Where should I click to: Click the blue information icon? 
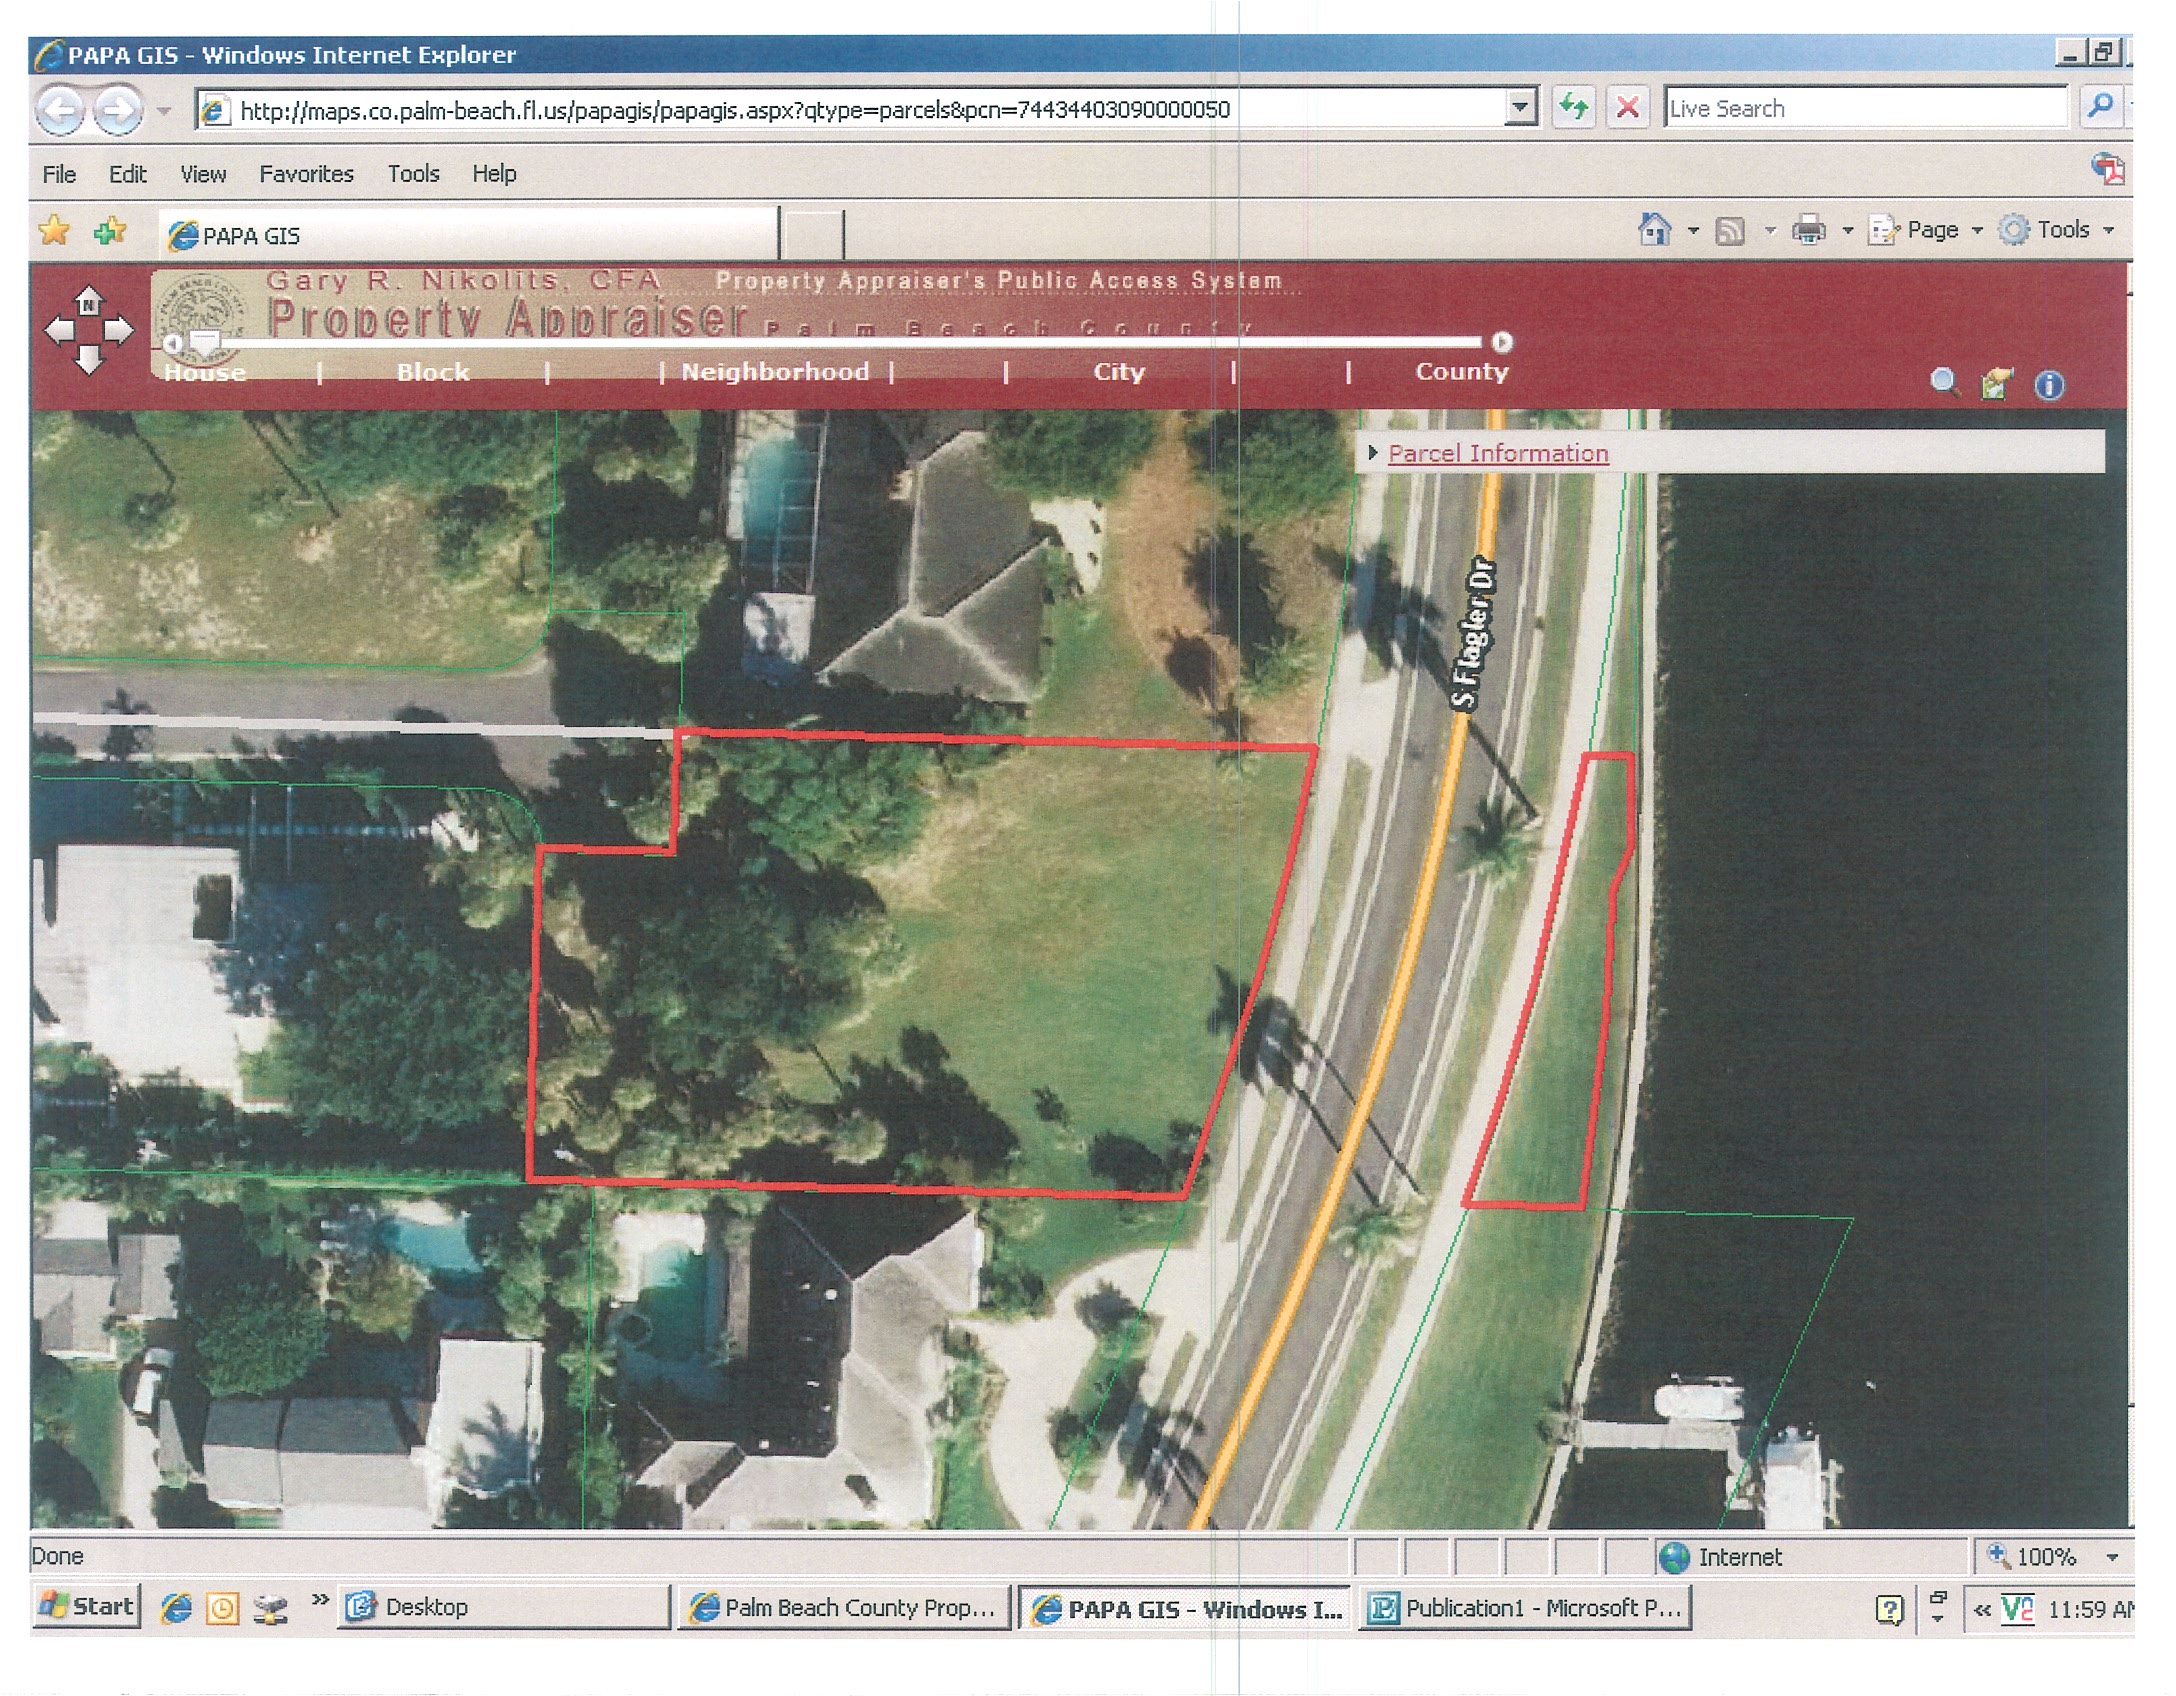(2049, 384)
